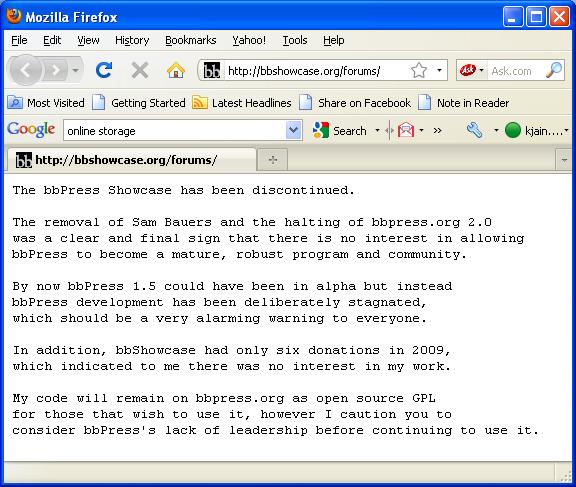Screen dimensions: 576x487
Task: Click the Gmail envelope icon in Google toolbar
Action: click(x=406, y=130)
